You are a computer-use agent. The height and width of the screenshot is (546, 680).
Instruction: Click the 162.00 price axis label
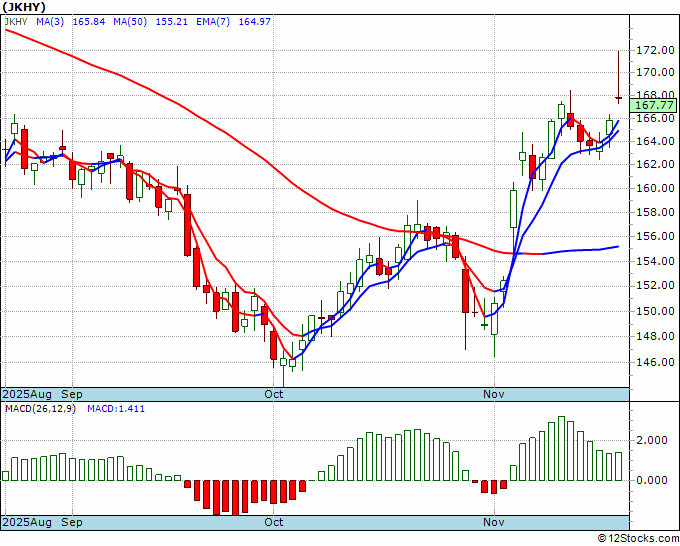pyautogui.click(x=655, y=164)
